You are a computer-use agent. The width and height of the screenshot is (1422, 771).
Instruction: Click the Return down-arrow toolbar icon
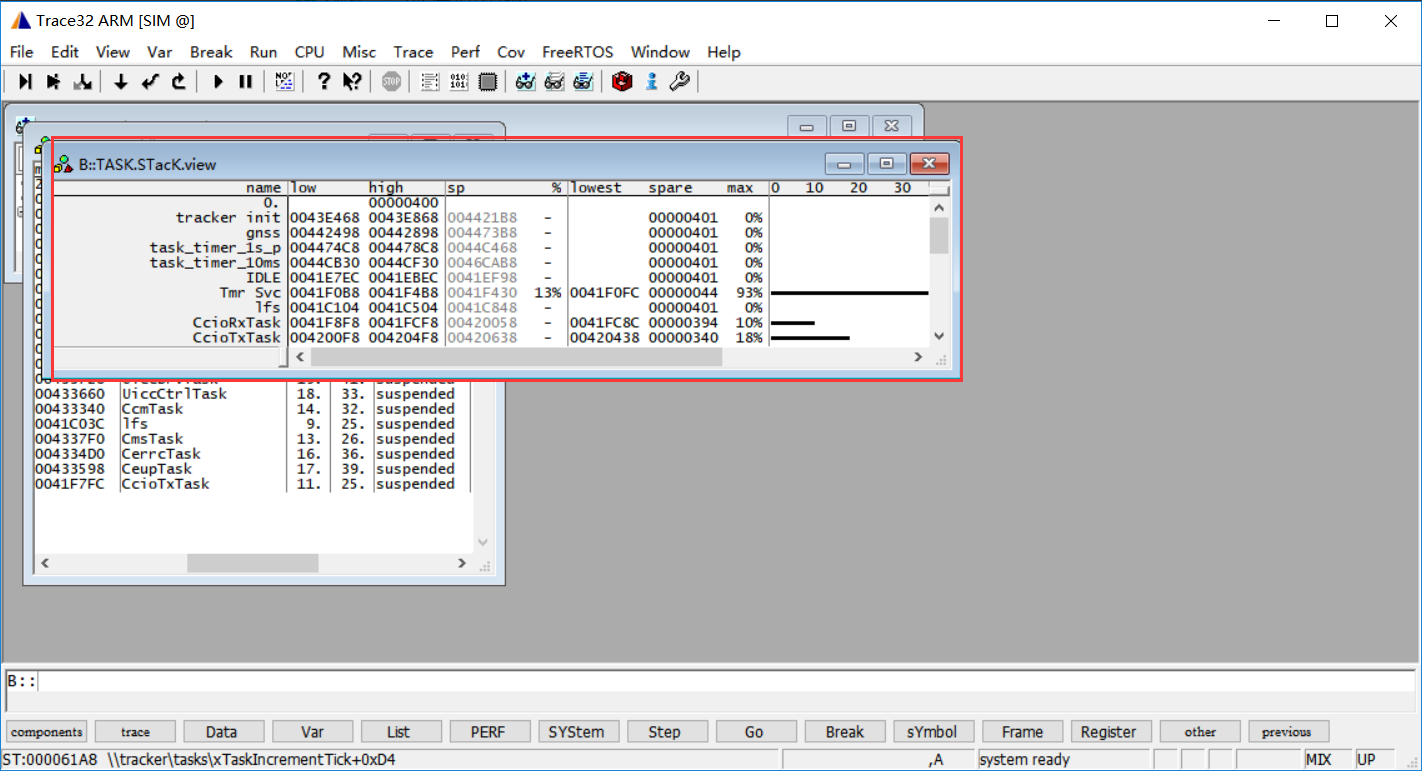point(121,82)
